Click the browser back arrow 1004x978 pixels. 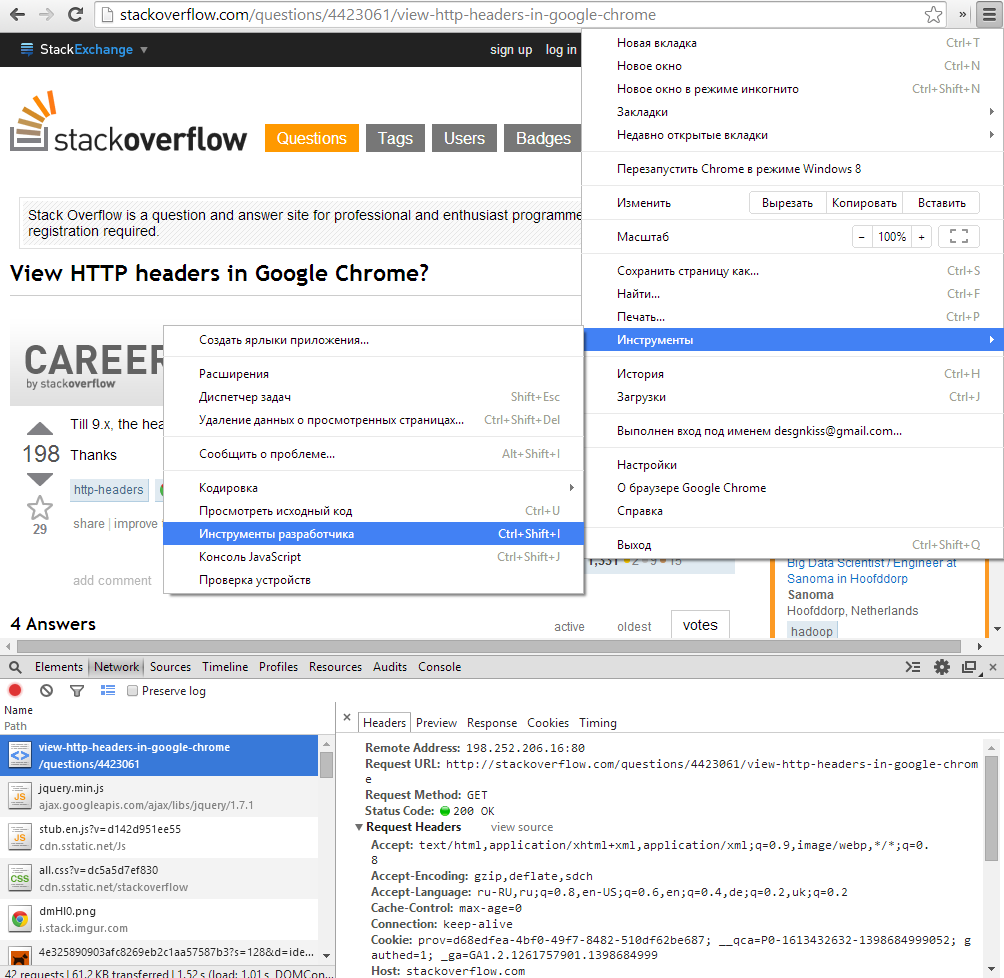17,14
